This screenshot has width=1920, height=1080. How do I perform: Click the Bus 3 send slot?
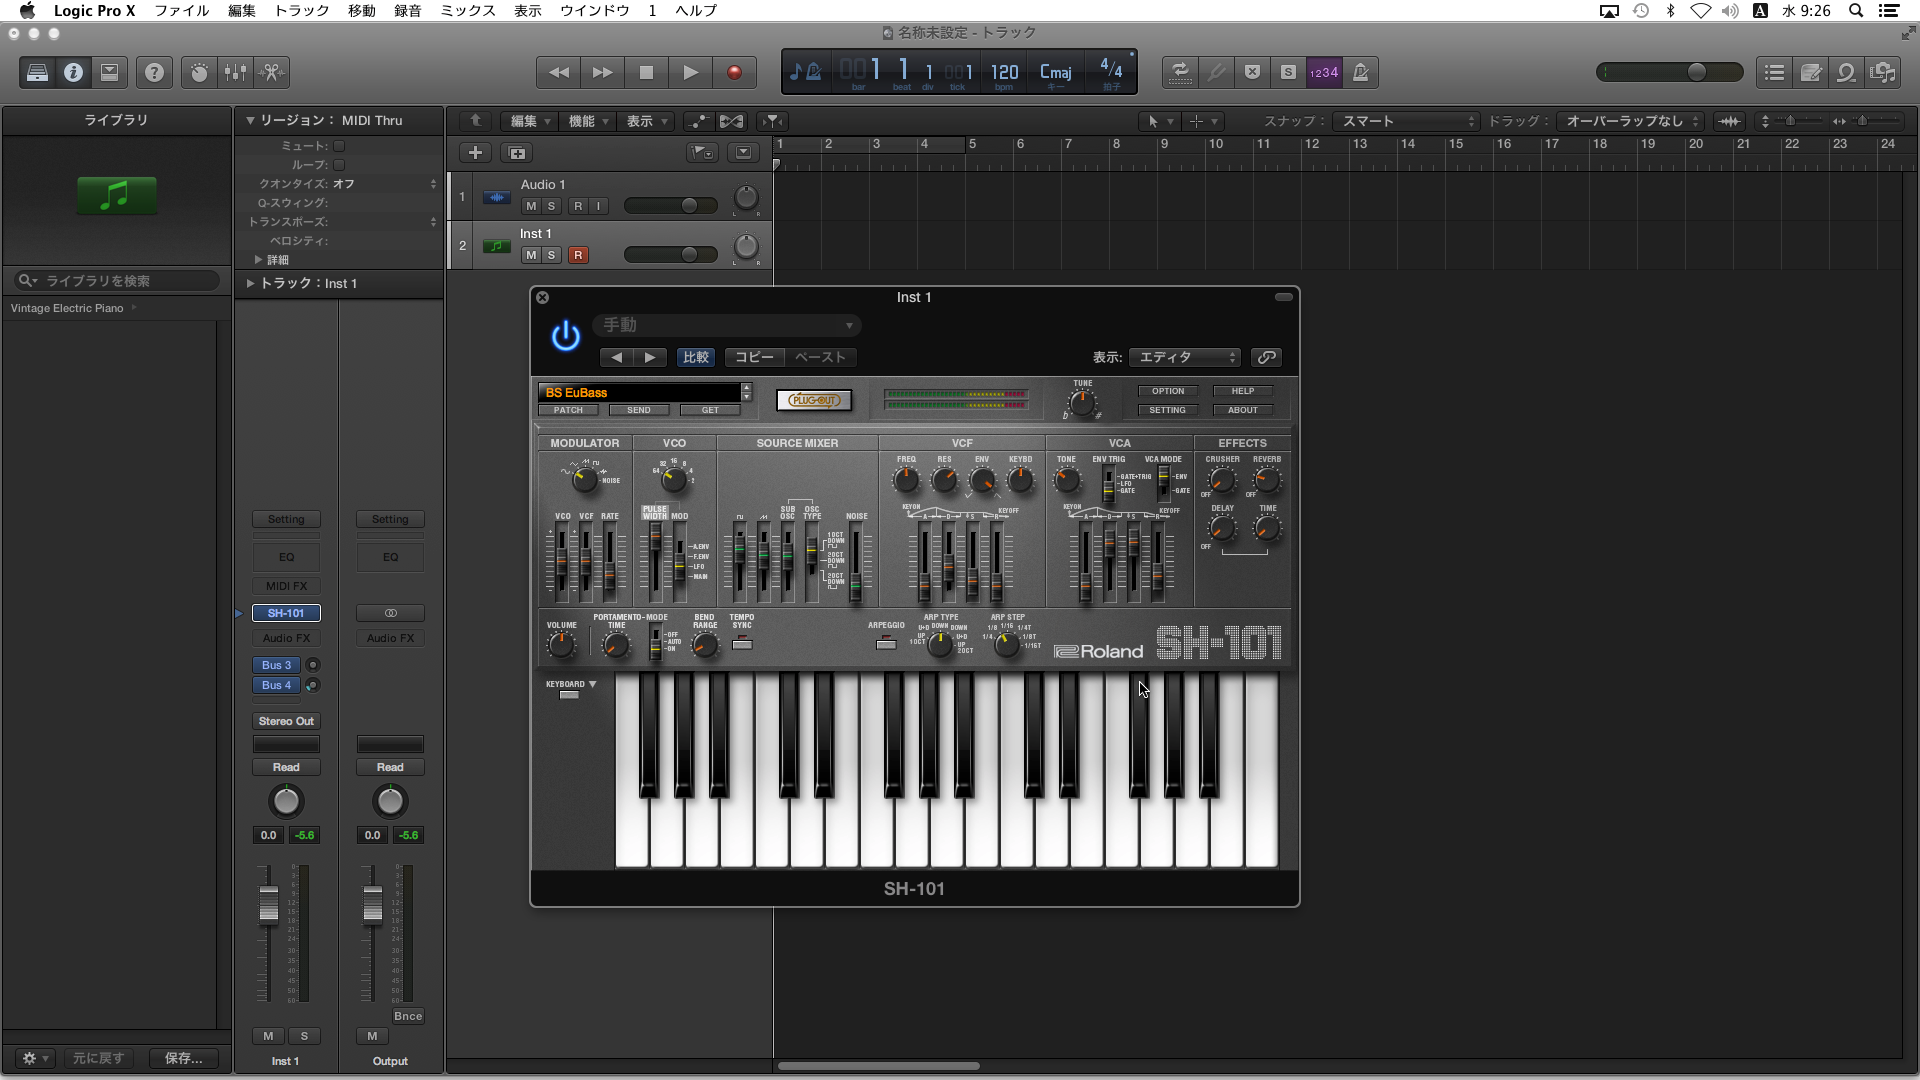tap(277, 665)
